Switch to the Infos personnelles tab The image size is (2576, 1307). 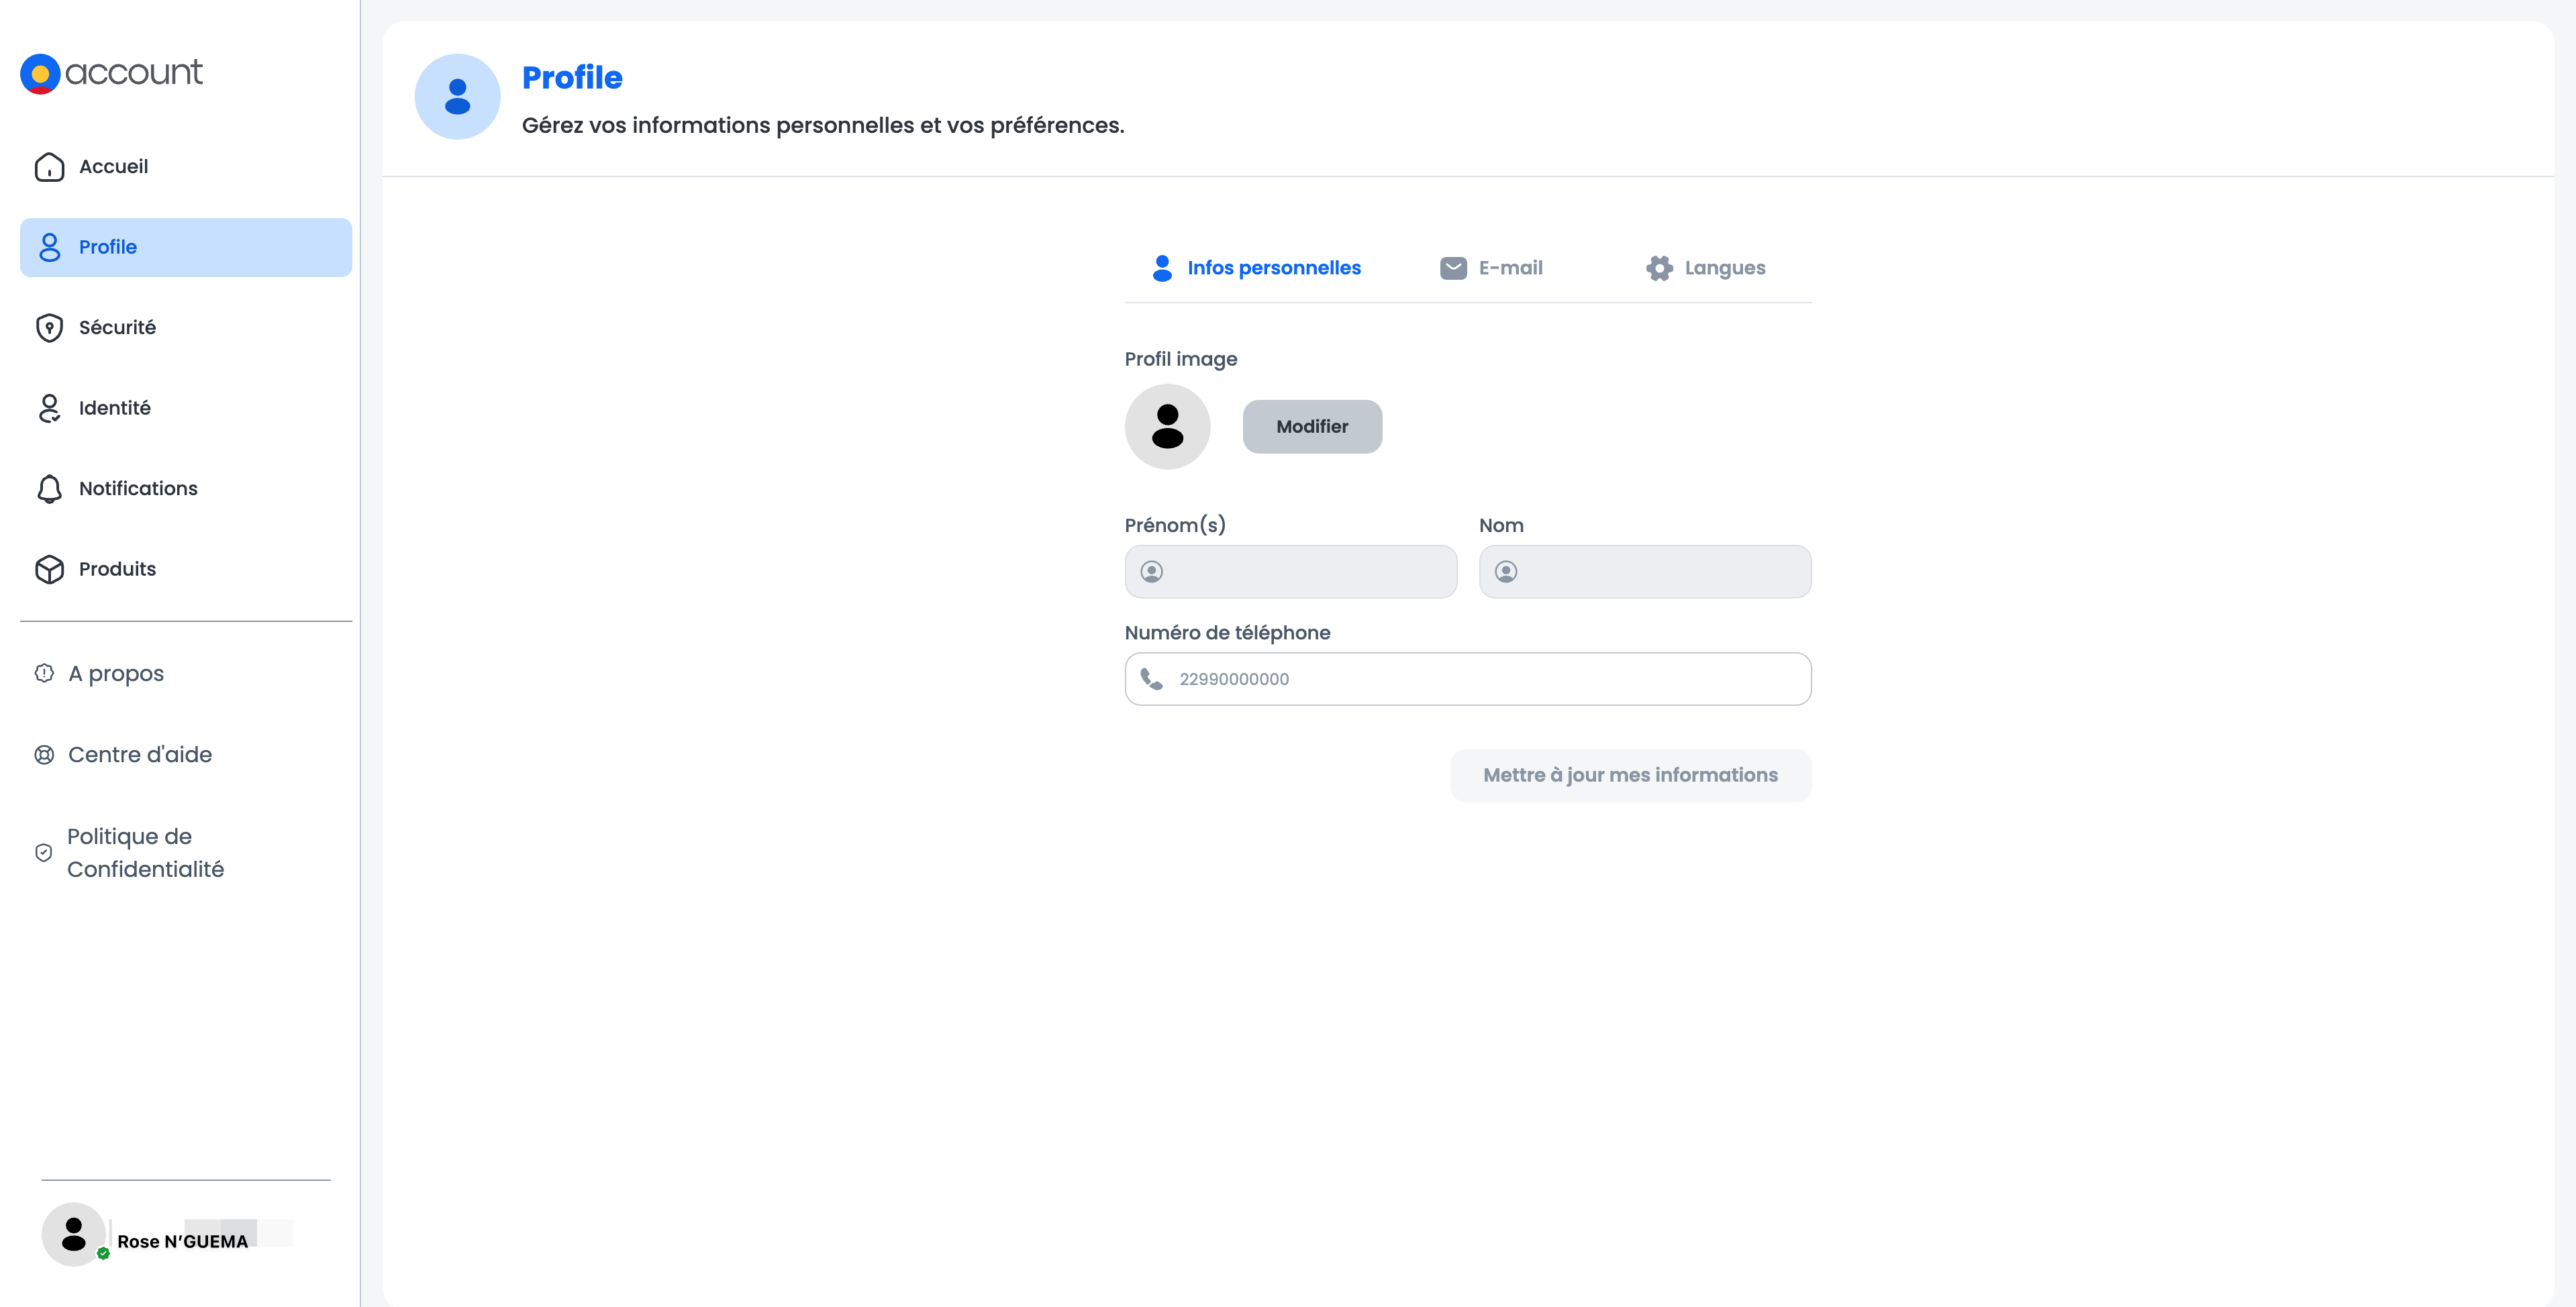pos(1257,268)
